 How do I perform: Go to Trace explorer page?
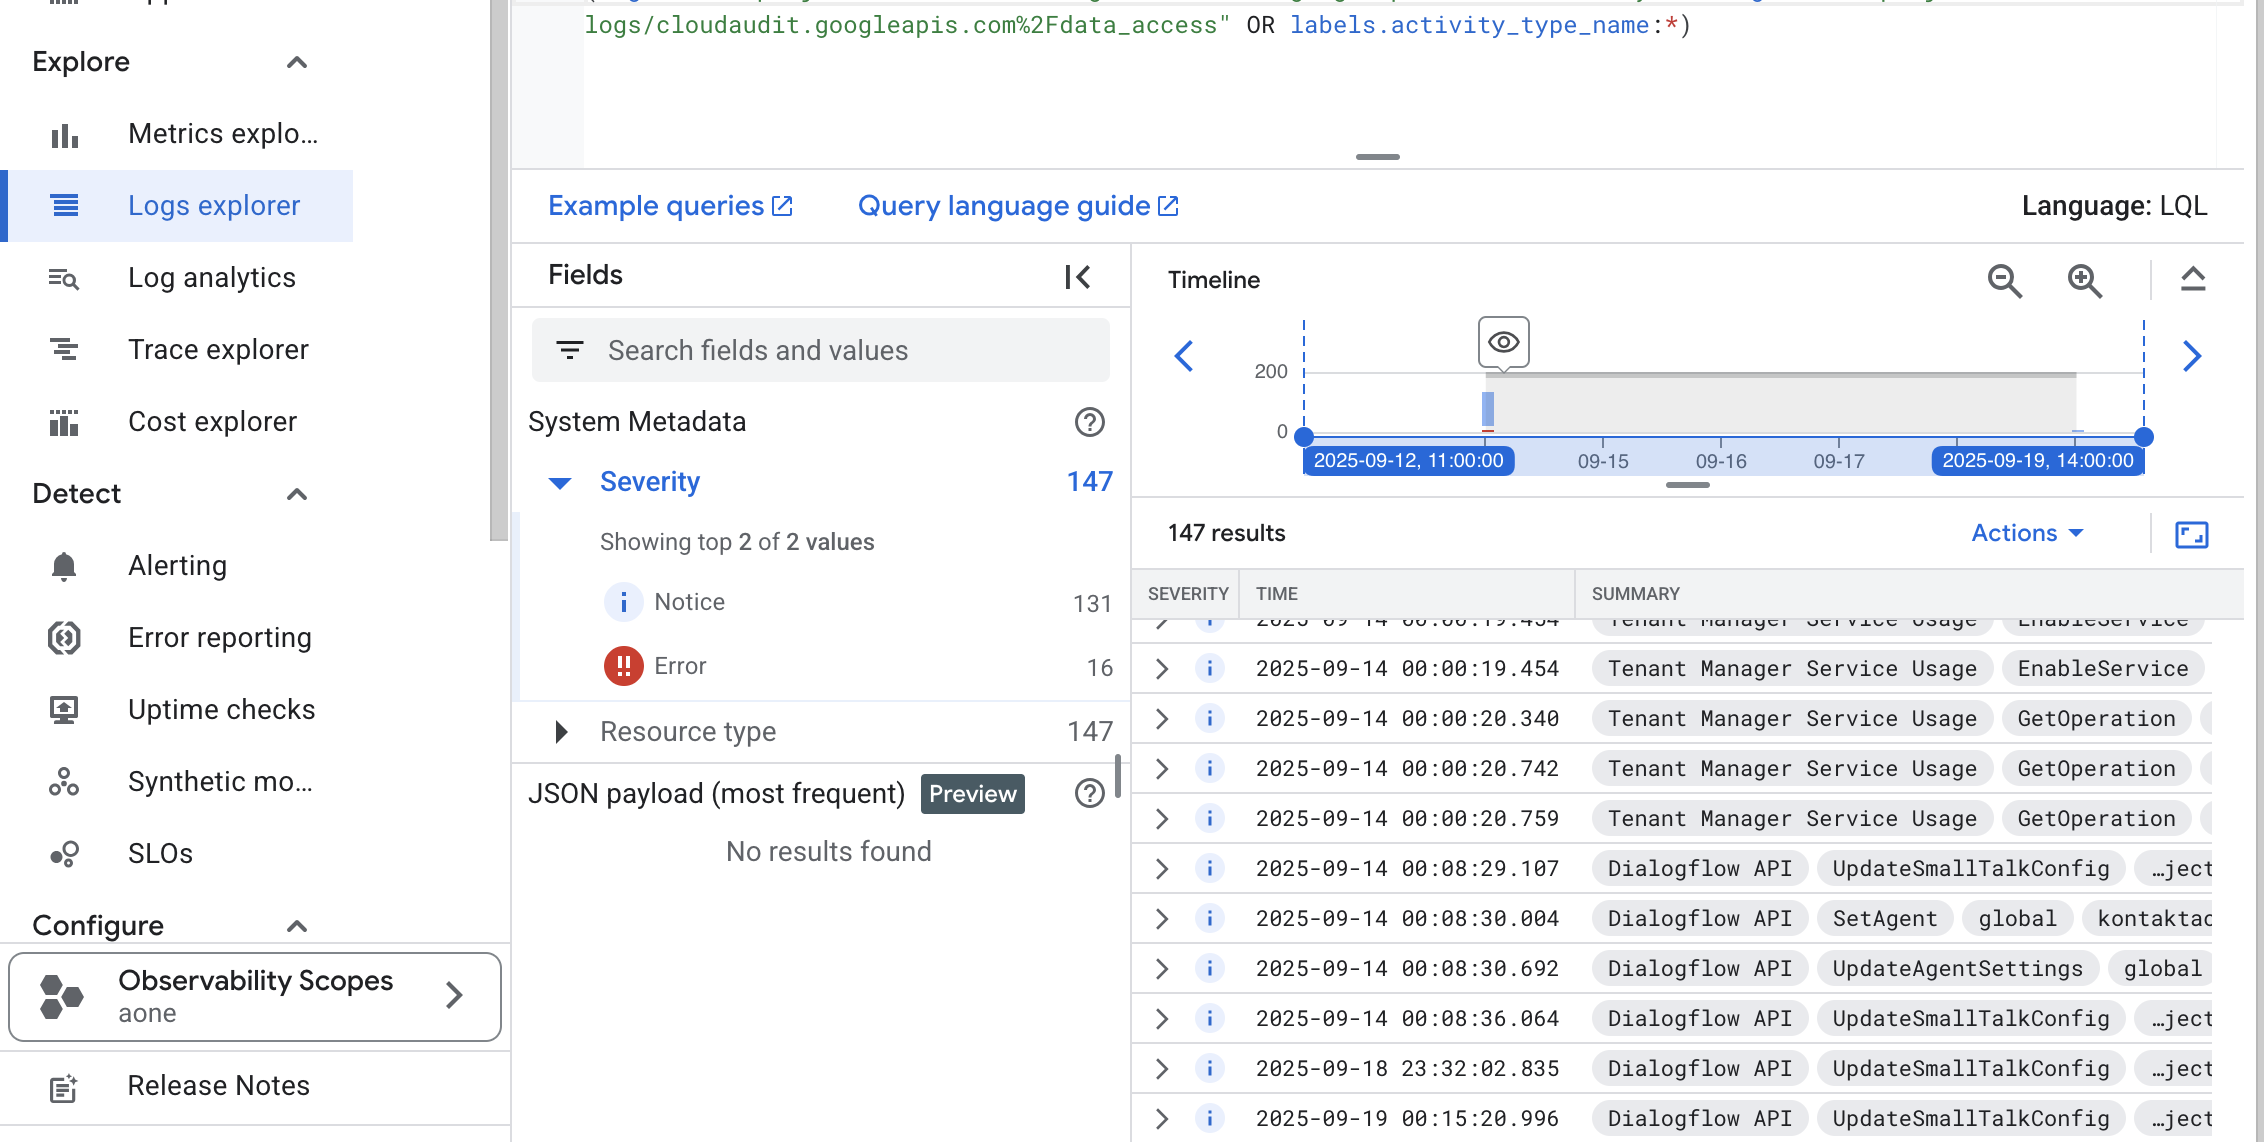click(x=217, y=350)
